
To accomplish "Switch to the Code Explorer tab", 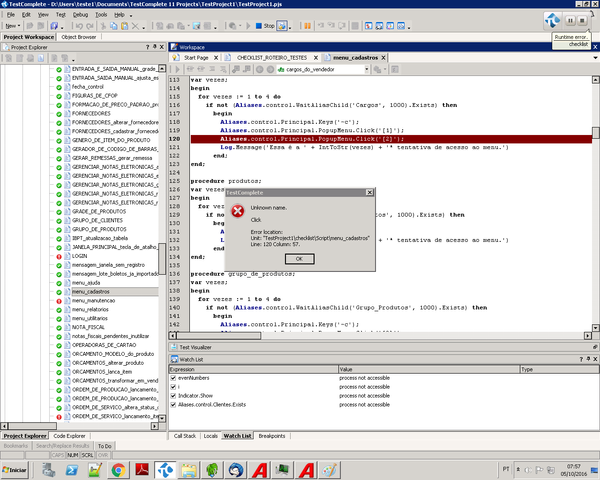I will (x=69, y=436).
